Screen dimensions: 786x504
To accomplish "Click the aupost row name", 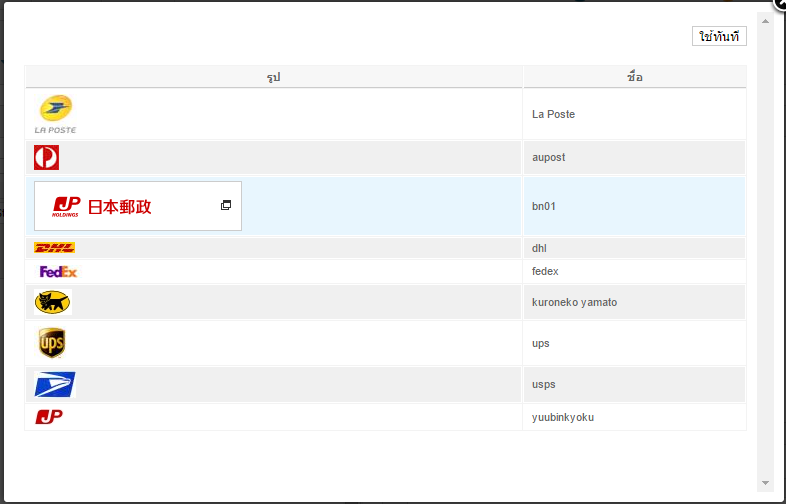I will pos(549,157).
